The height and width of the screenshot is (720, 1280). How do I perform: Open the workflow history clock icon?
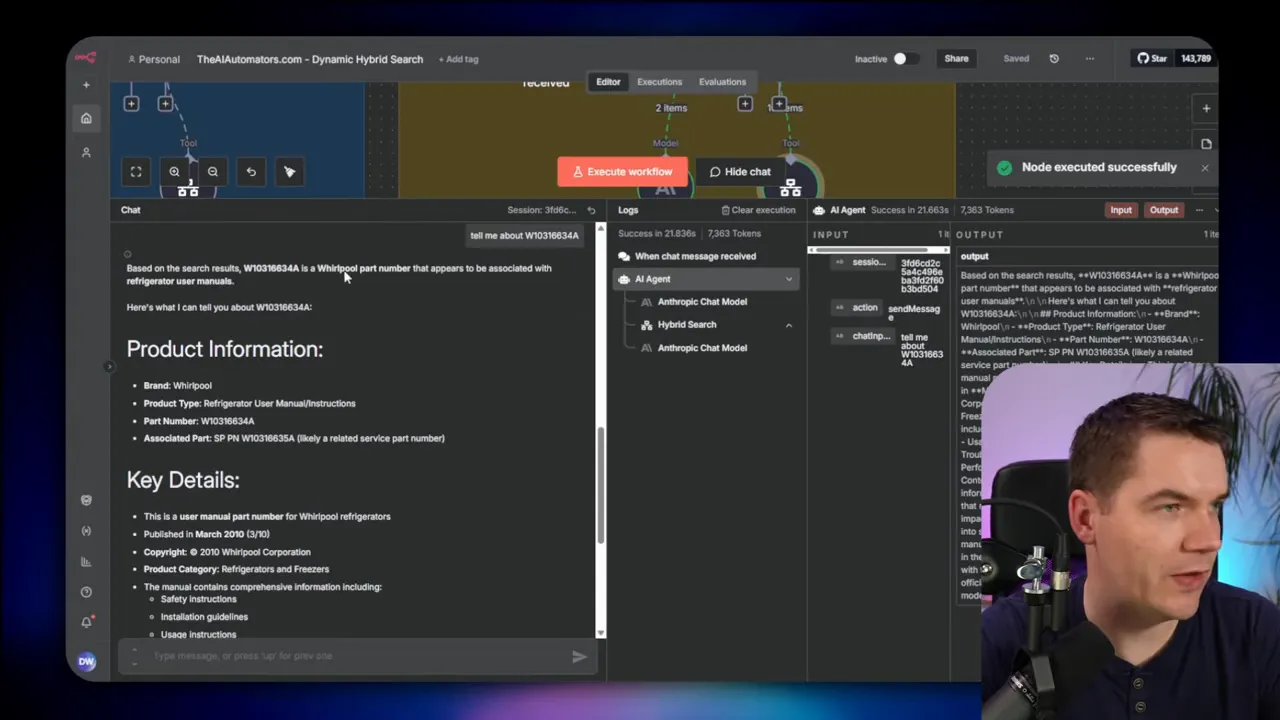1054,59
